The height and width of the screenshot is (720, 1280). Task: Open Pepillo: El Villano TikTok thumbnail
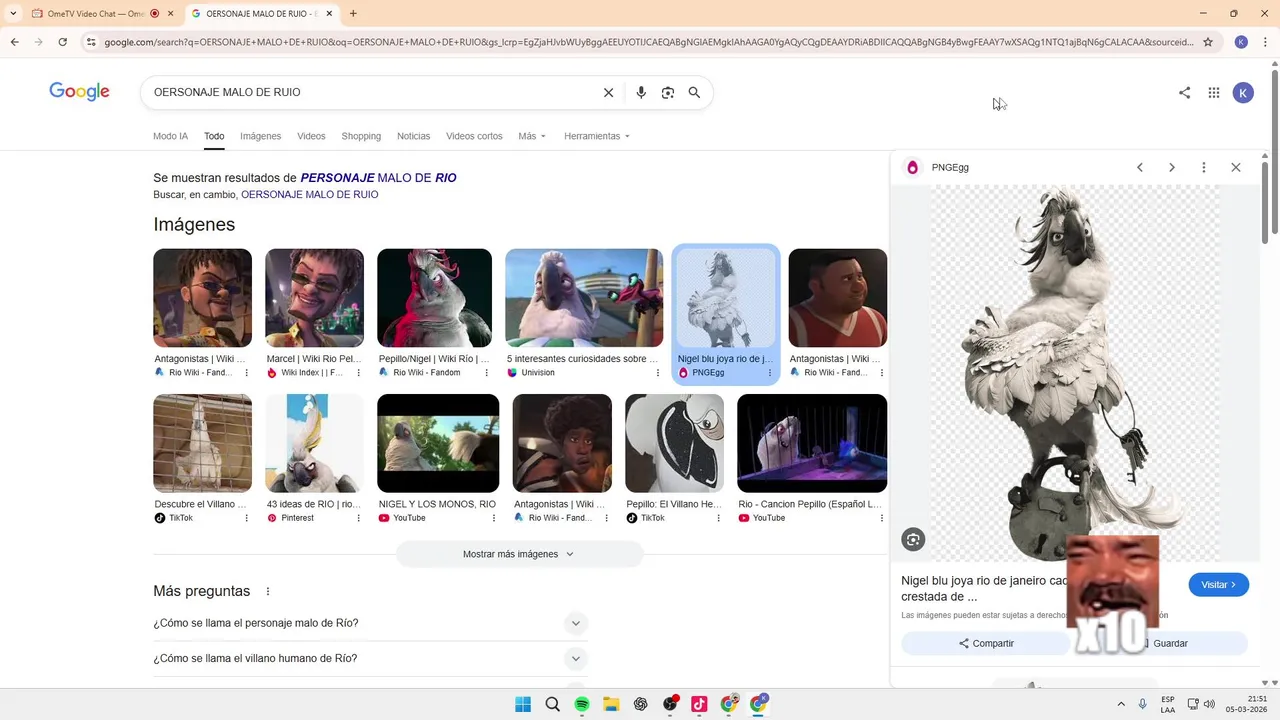coord(674,443)
